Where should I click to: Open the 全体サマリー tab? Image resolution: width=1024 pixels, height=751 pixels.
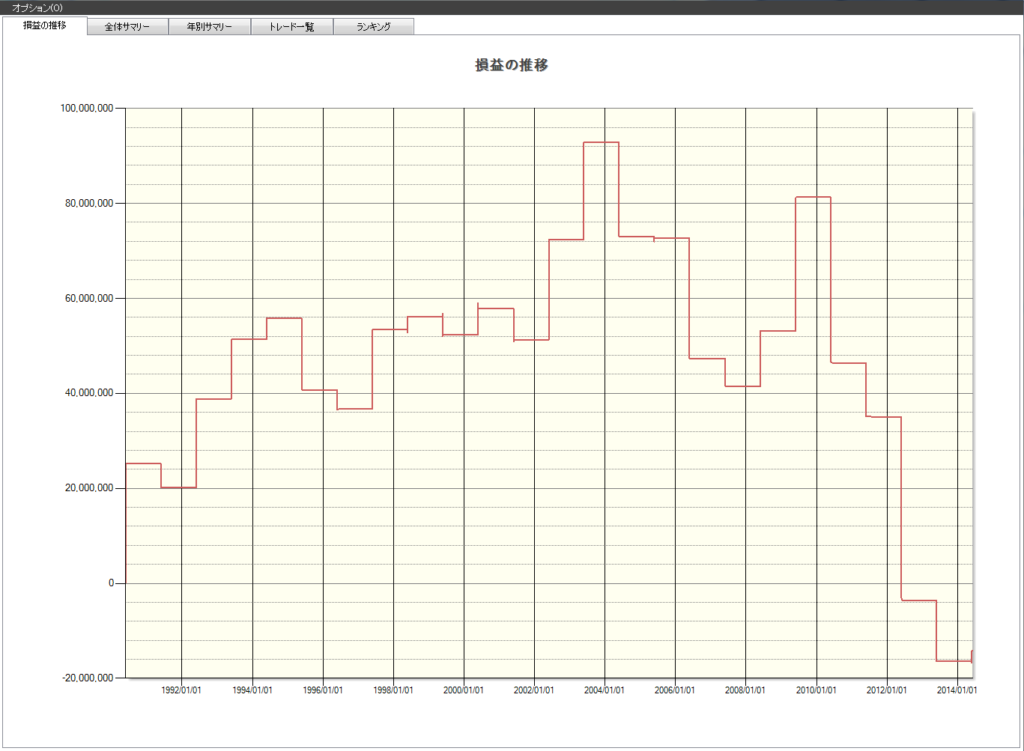tap(127, 27)
